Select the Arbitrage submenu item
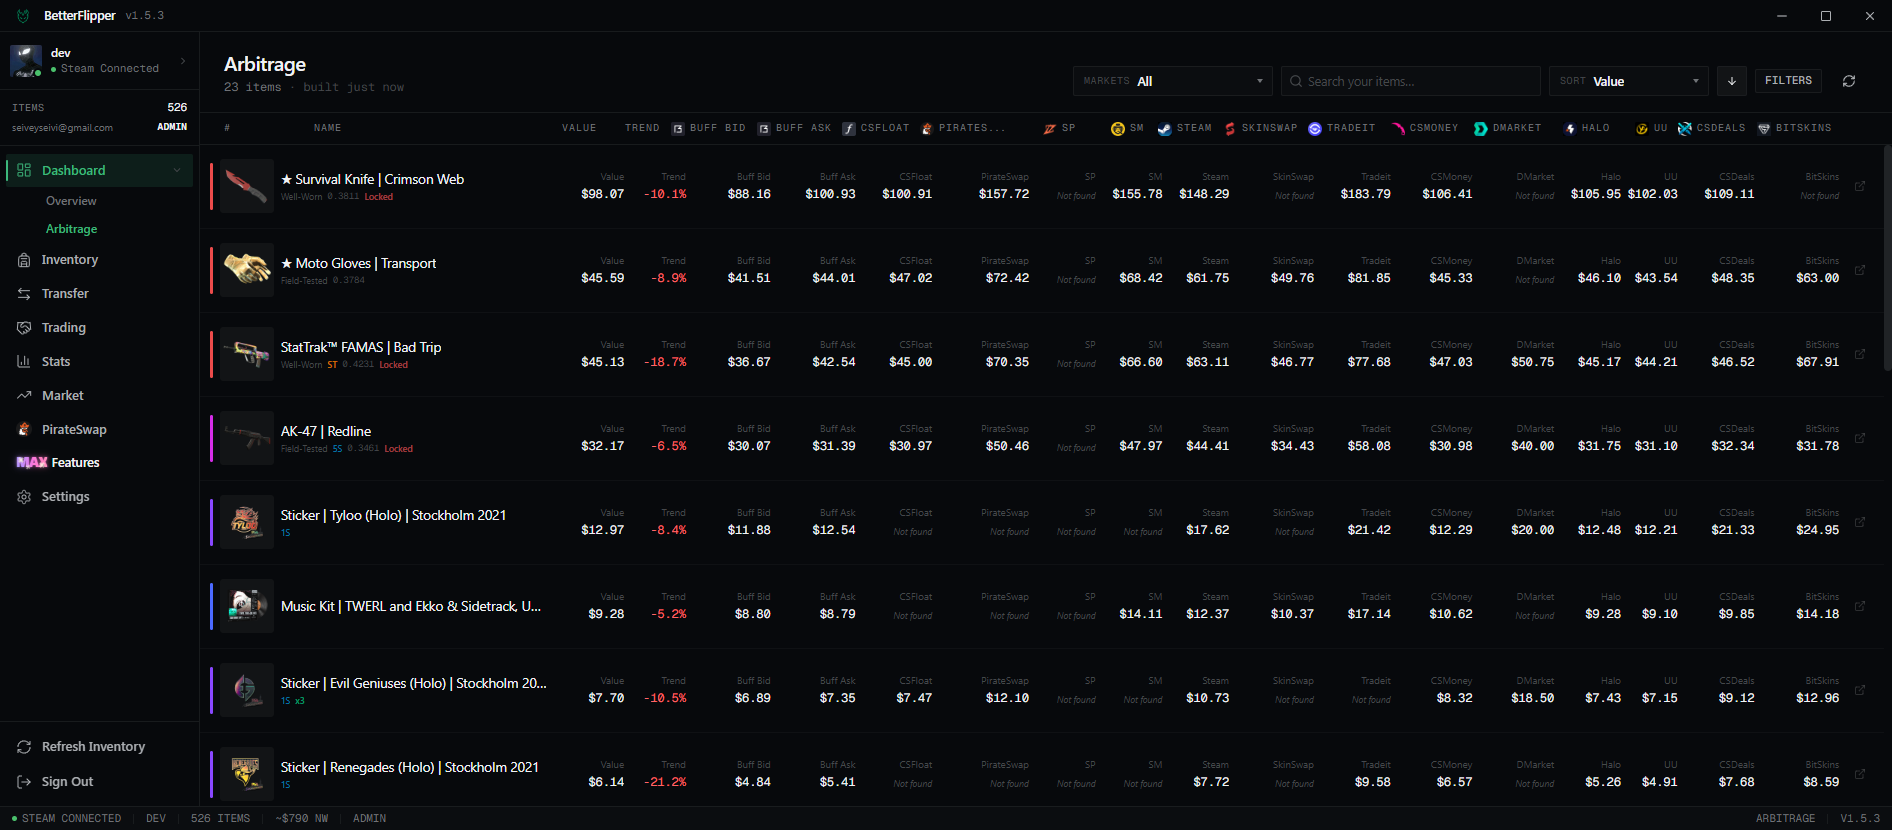The image size is (1892, 830). 72,229
